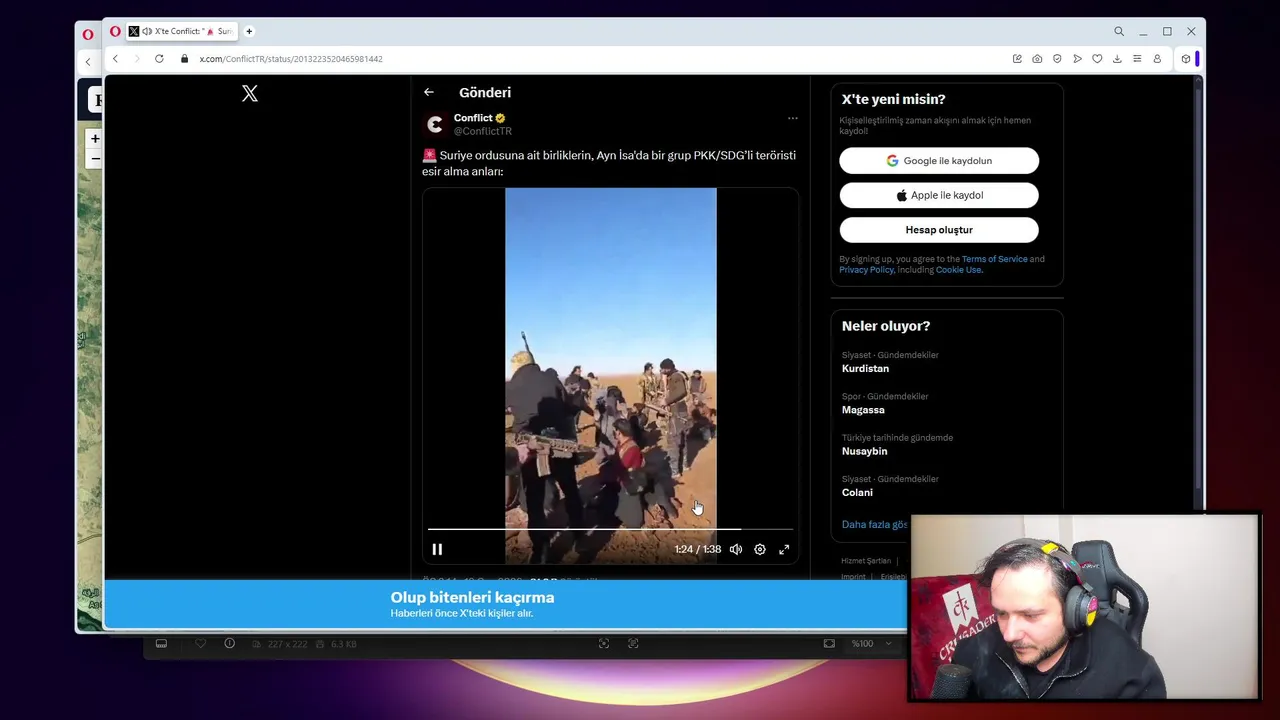Seek along the video progress bar
This screenshot has width=1280, height=720.
(610, 529)
